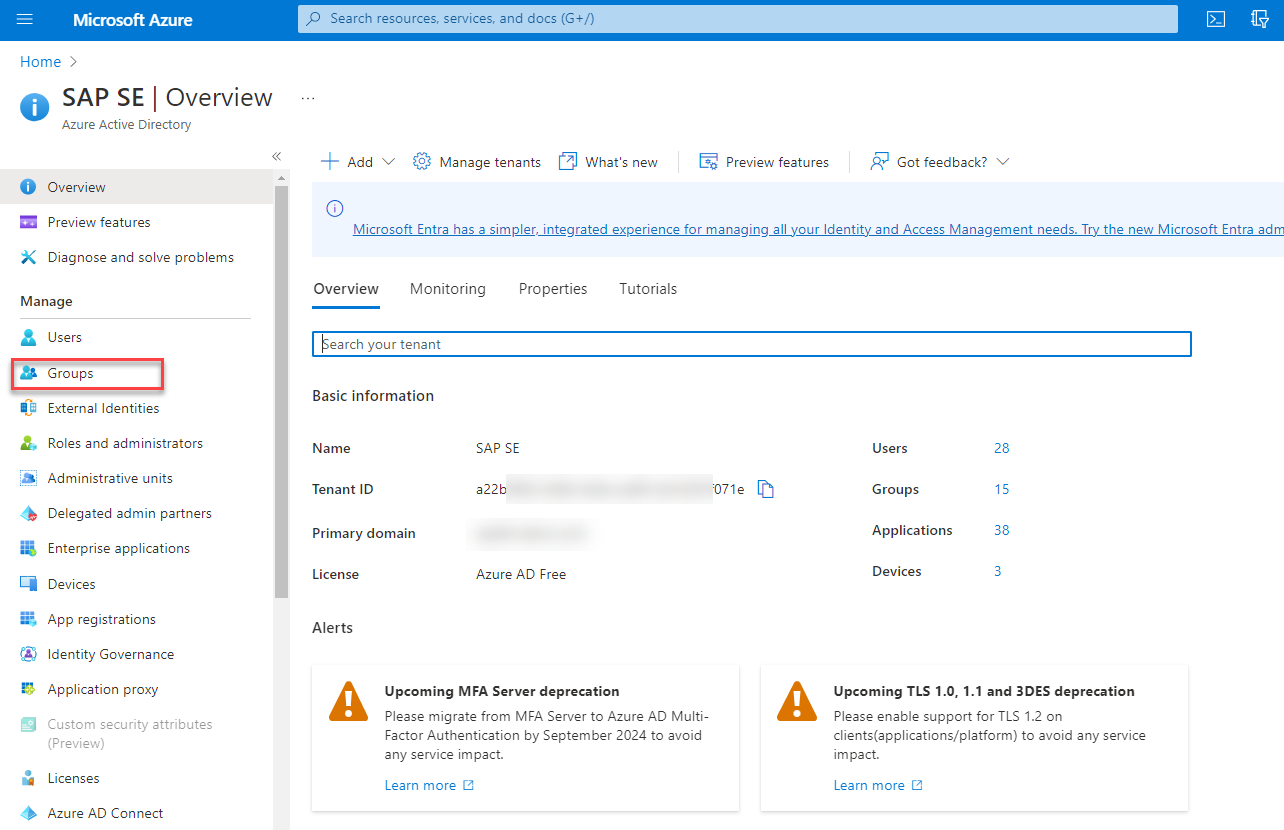Screen dimensions: 1284x830
Task: Click Learn more under MFA Server deprecation
Action: click(429, 785)
